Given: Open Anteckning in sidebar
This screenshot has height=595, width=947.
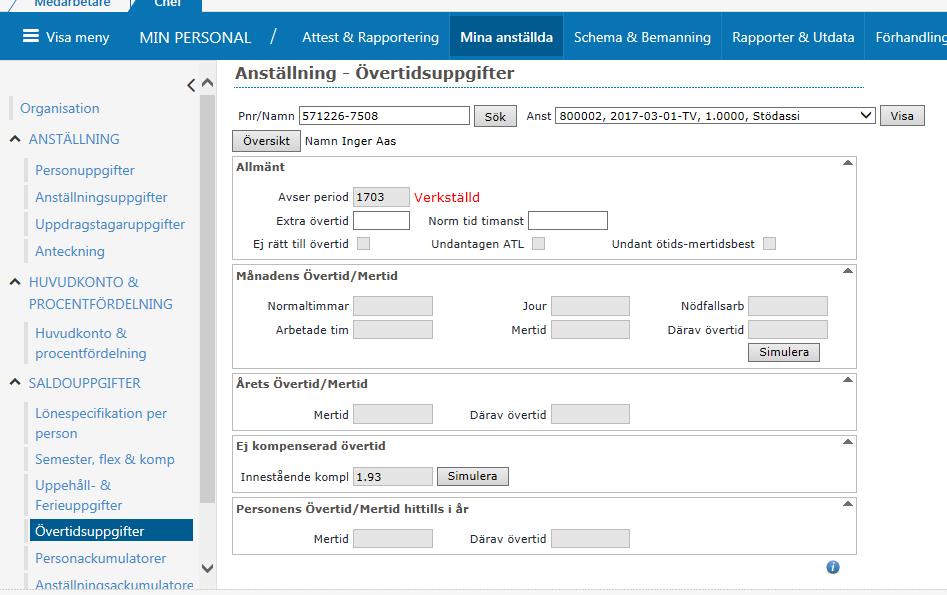Looking at the screenshot, I should pos(69,251).
